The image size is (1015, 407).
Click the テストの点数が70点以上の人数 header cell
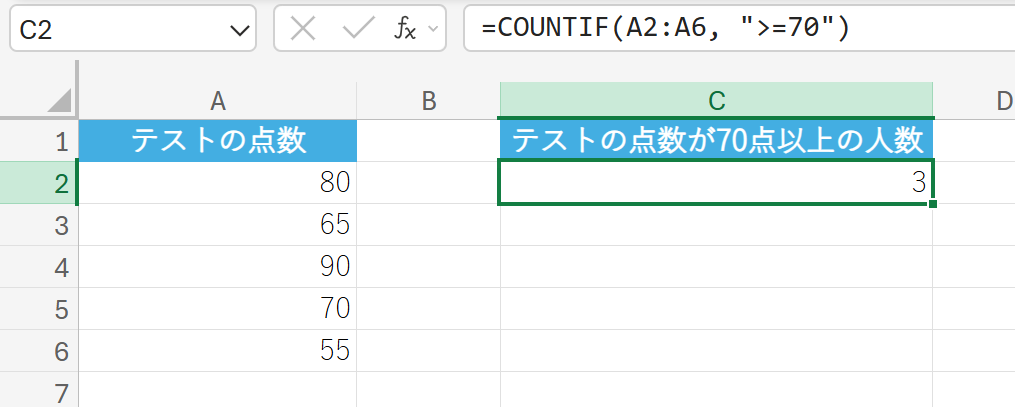click(x=716, y=141)
